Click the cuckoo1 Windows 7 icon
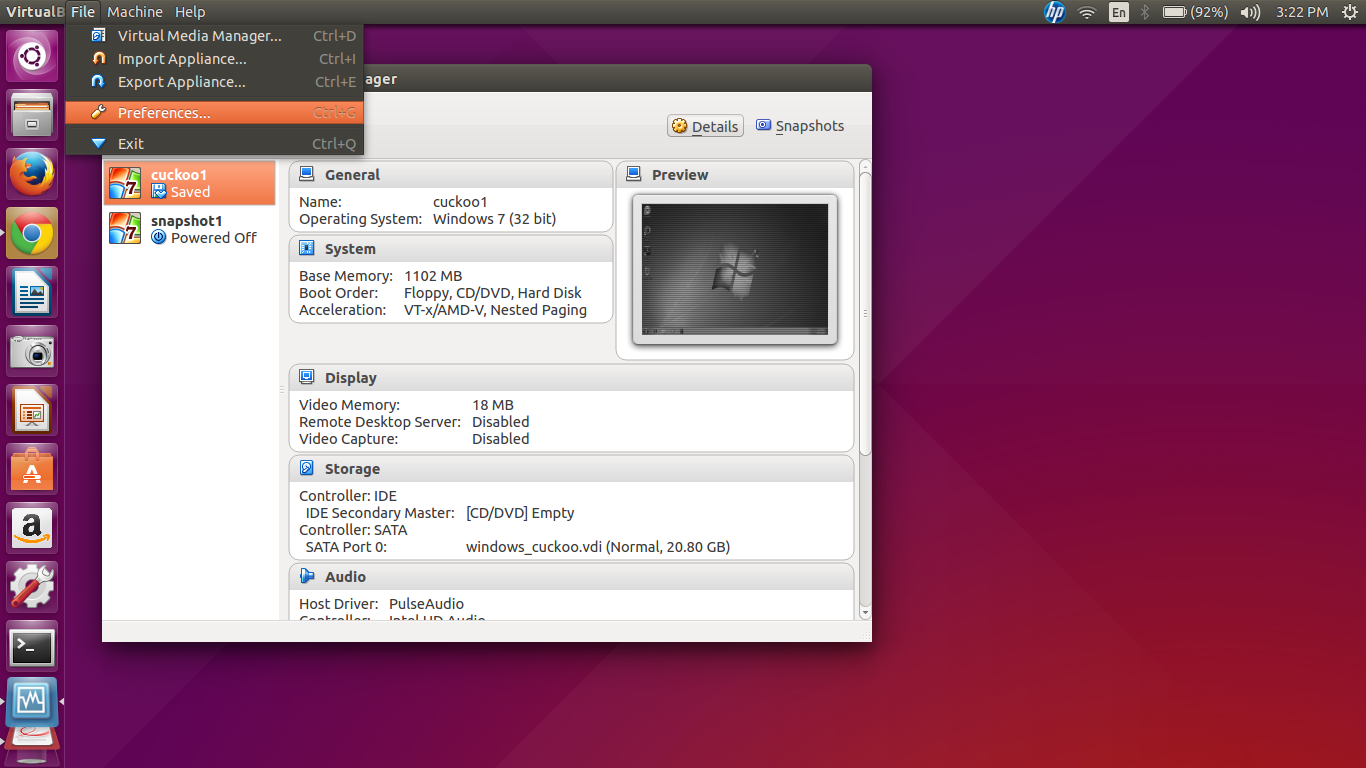The width and height of the screenshot is (1366, 768). (x=125, y=183)
